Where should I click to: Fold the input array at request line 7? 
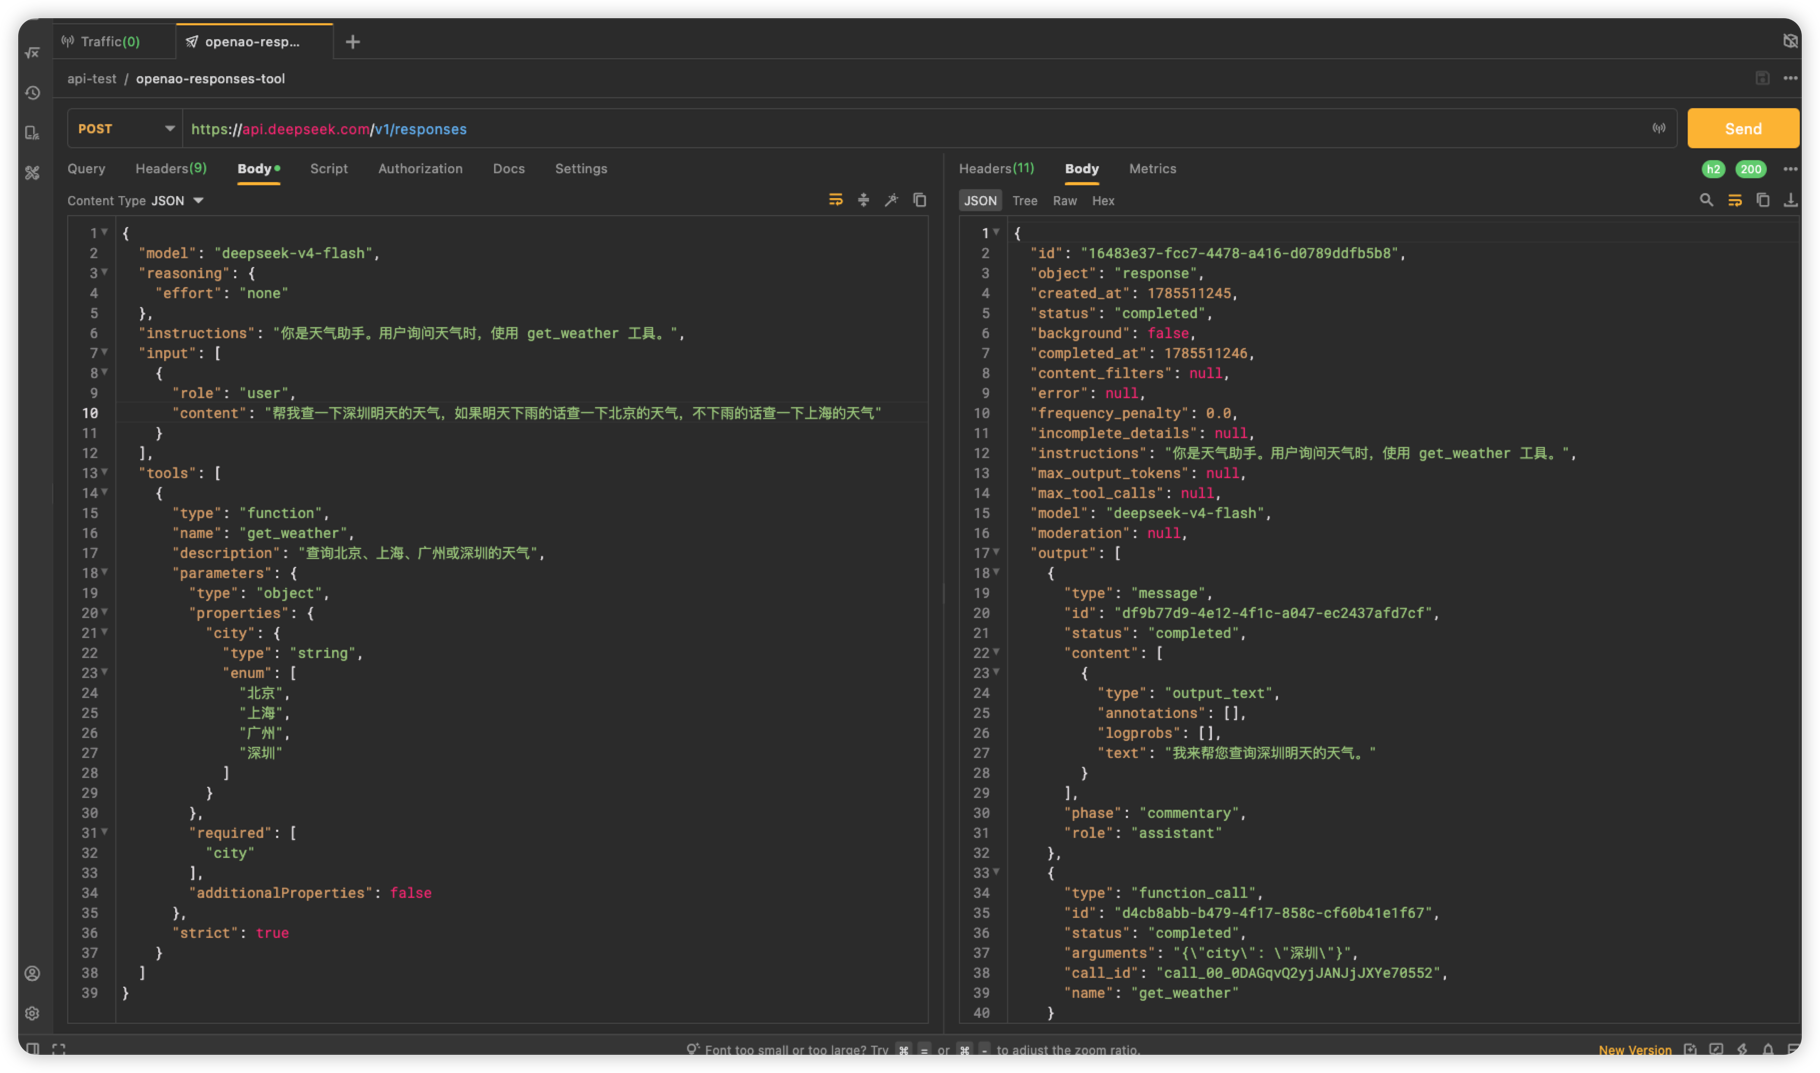tap(104, 352)
